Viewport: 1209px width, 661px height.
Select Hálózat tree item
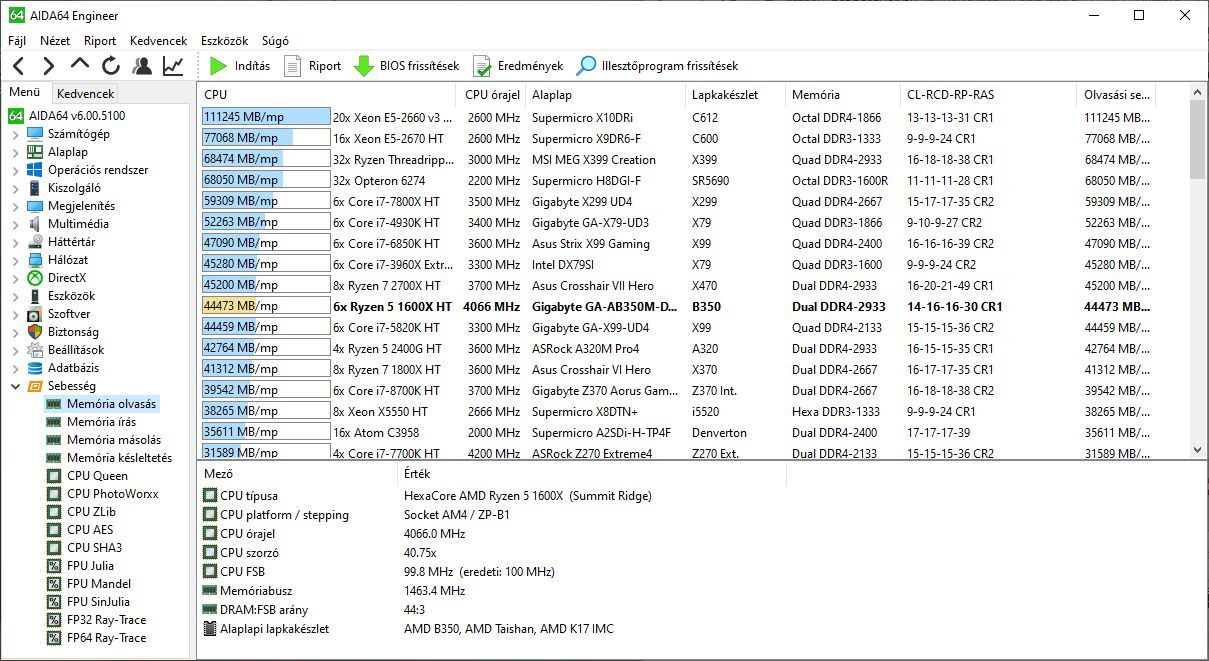pos(68,259)
